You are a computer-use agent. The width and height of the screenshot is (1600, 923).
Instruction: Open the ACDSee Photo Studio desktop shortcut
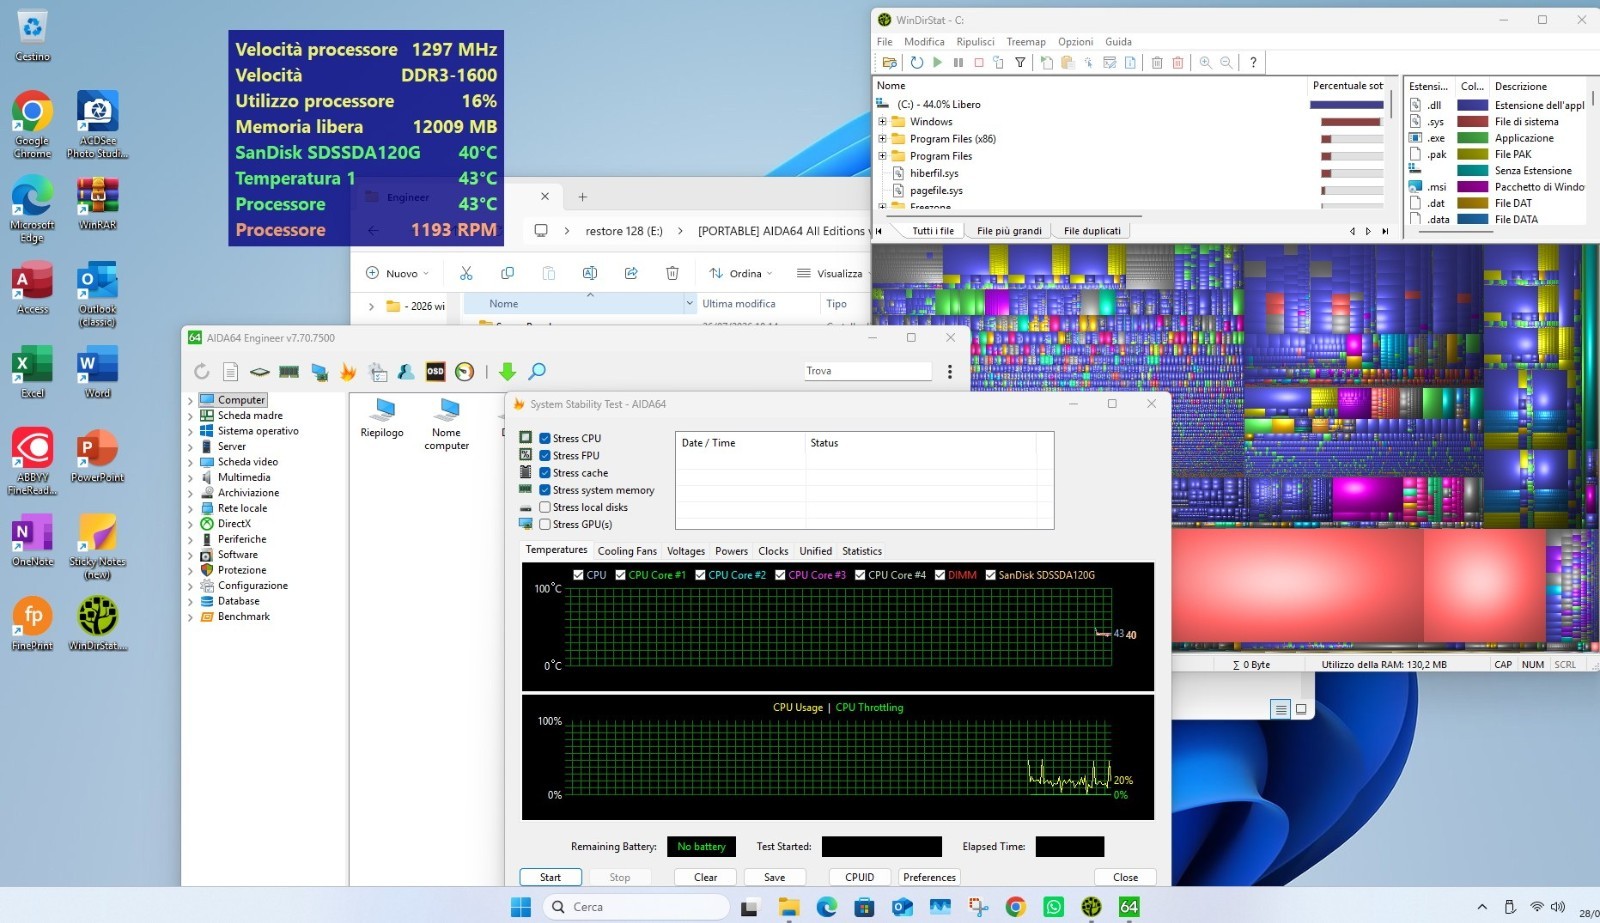(x=97, y=125)
